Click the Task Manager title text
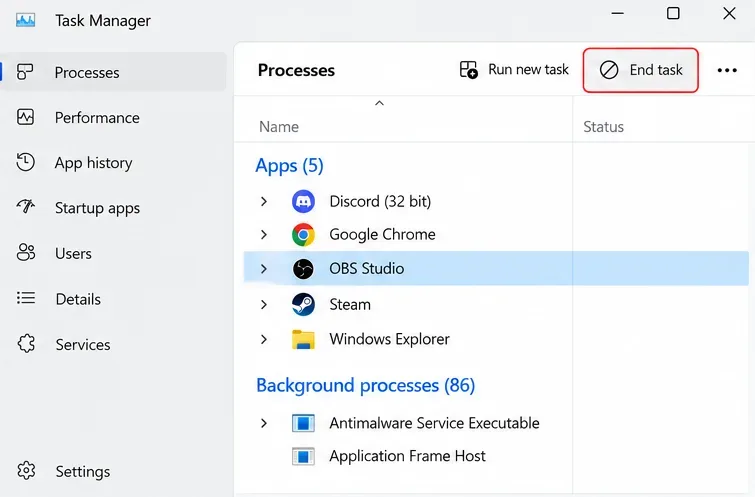The image size is (755, 497). tap(103, 21)
